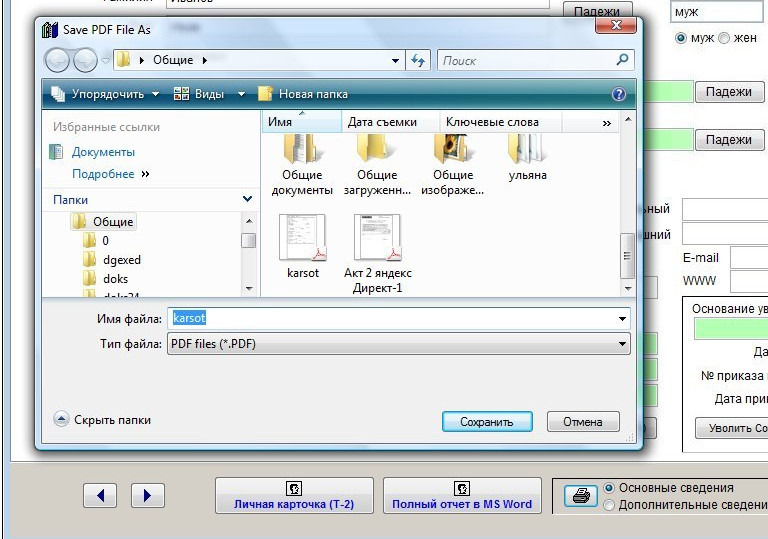Click the Forward navigation arrow in save dialog
Image resolution: width=768 pixels, height=539 pixels.
[x=85, y=60]
